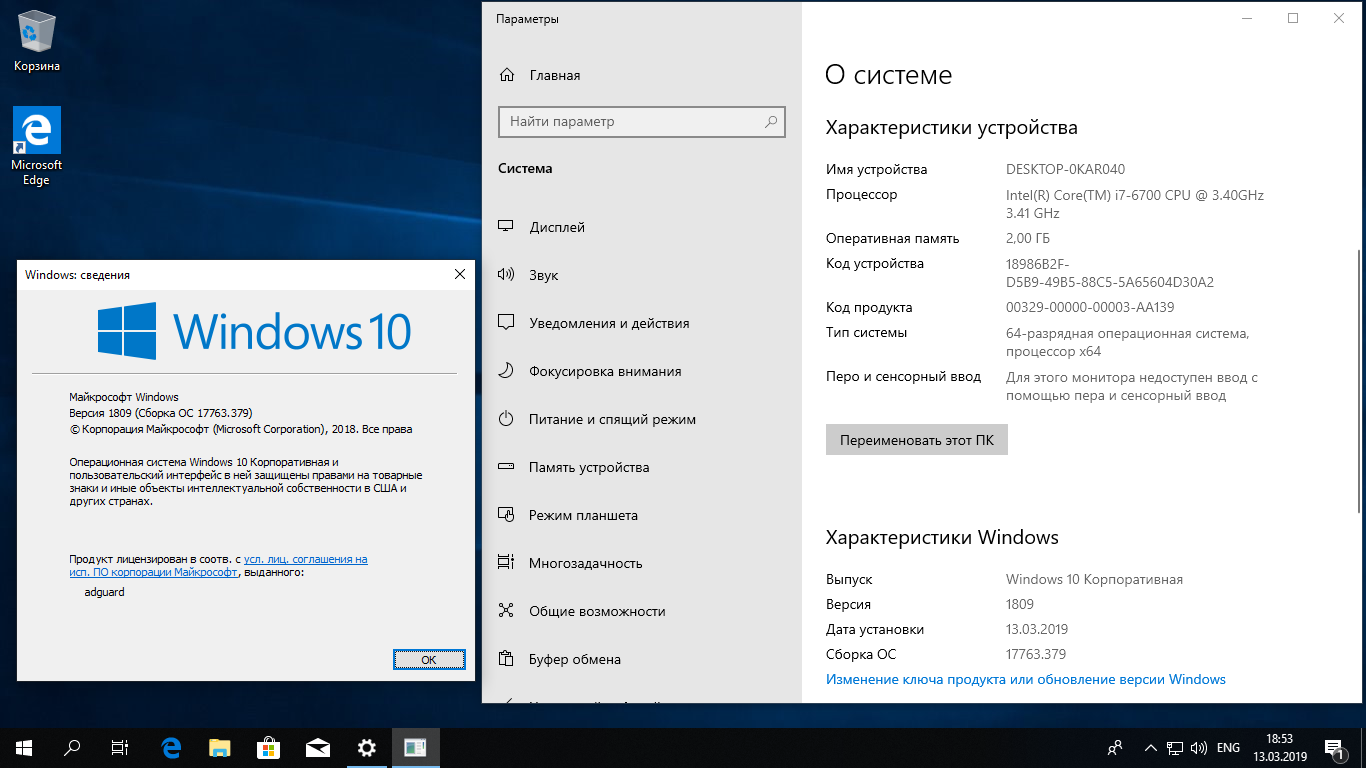Open Звук settings page
This screenshot has width=1366, height=768.
642,275
